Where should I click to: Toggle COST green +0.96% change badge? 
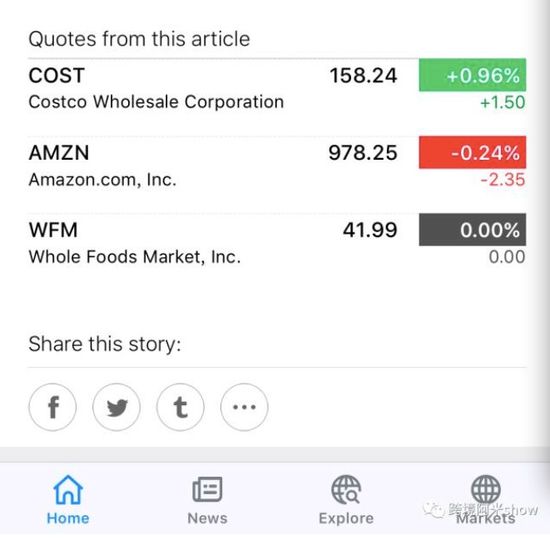tap(472, 75)
